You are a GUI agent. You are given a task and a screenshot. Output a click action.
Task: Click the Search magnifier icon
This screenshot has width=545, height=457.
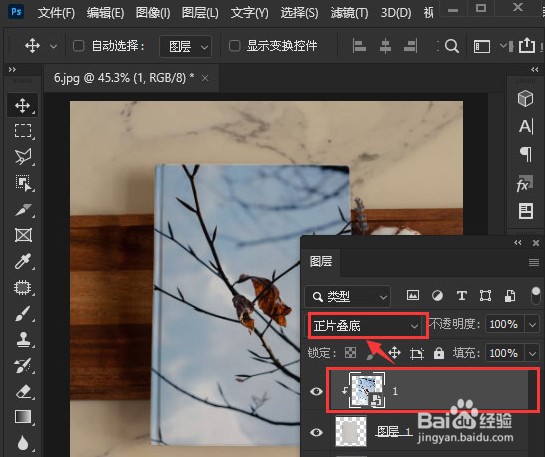click(452, 46)
